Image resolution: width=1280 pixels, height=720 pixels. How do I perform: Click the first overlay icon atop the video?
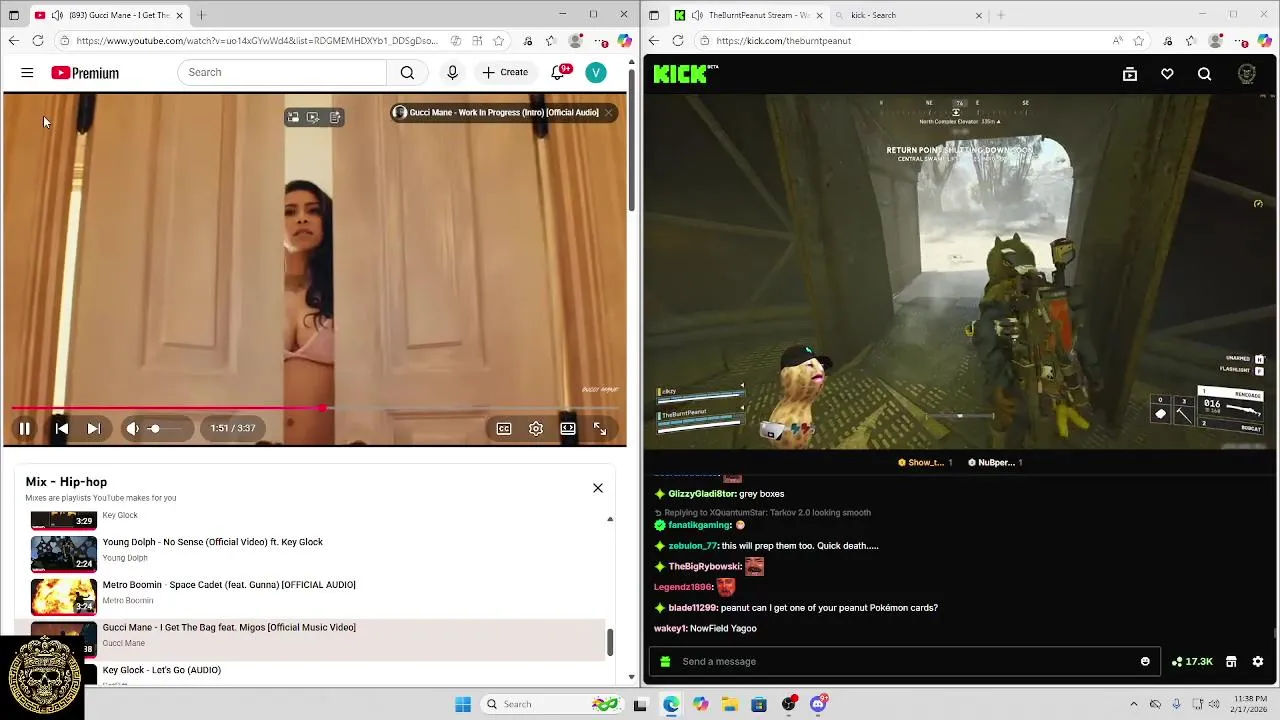pyautogui.click(x=293, y=117)
